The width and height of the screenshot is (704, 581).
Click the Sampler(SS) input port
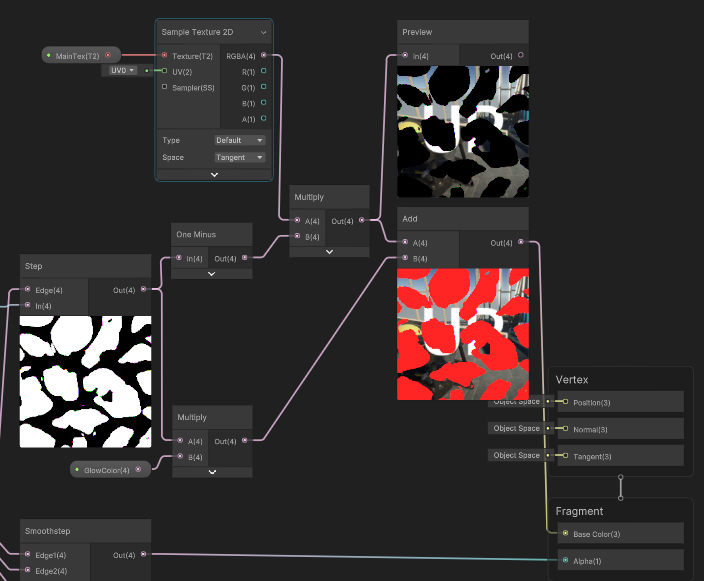164,87
